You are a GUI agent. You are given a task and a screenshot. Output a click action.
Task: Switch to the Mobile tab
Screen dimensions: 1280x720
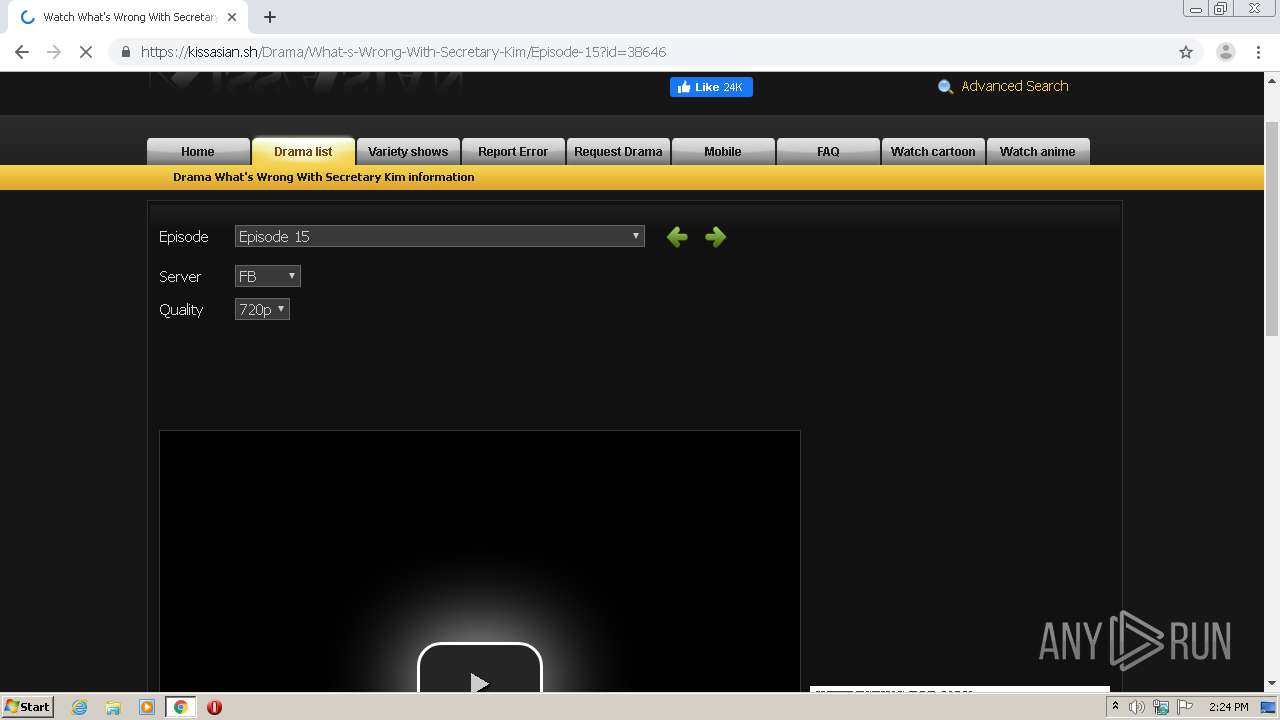point(723,151)
